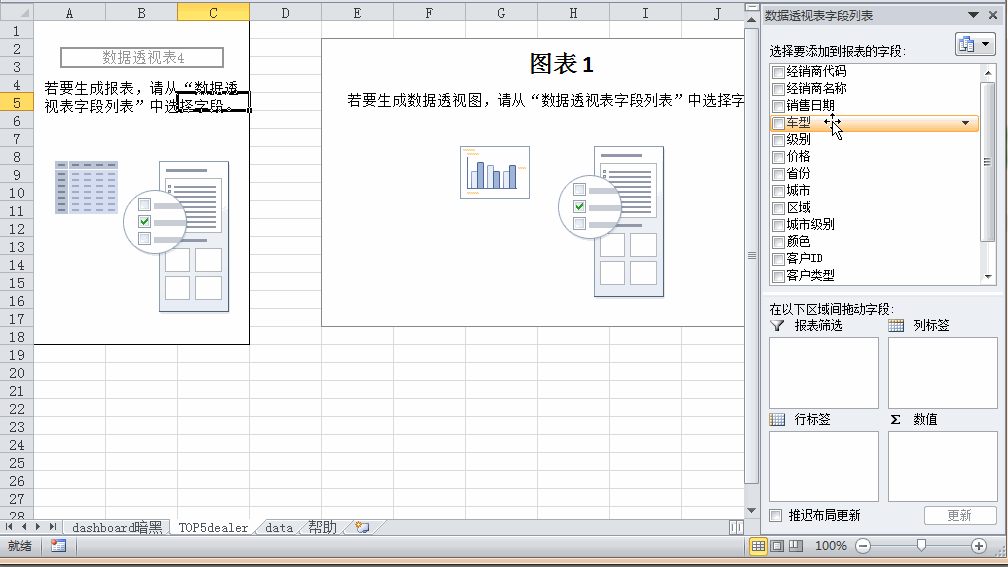Click the 列标签 grid icon
The image size is (1008, 567).
click(x=896, y=326)
